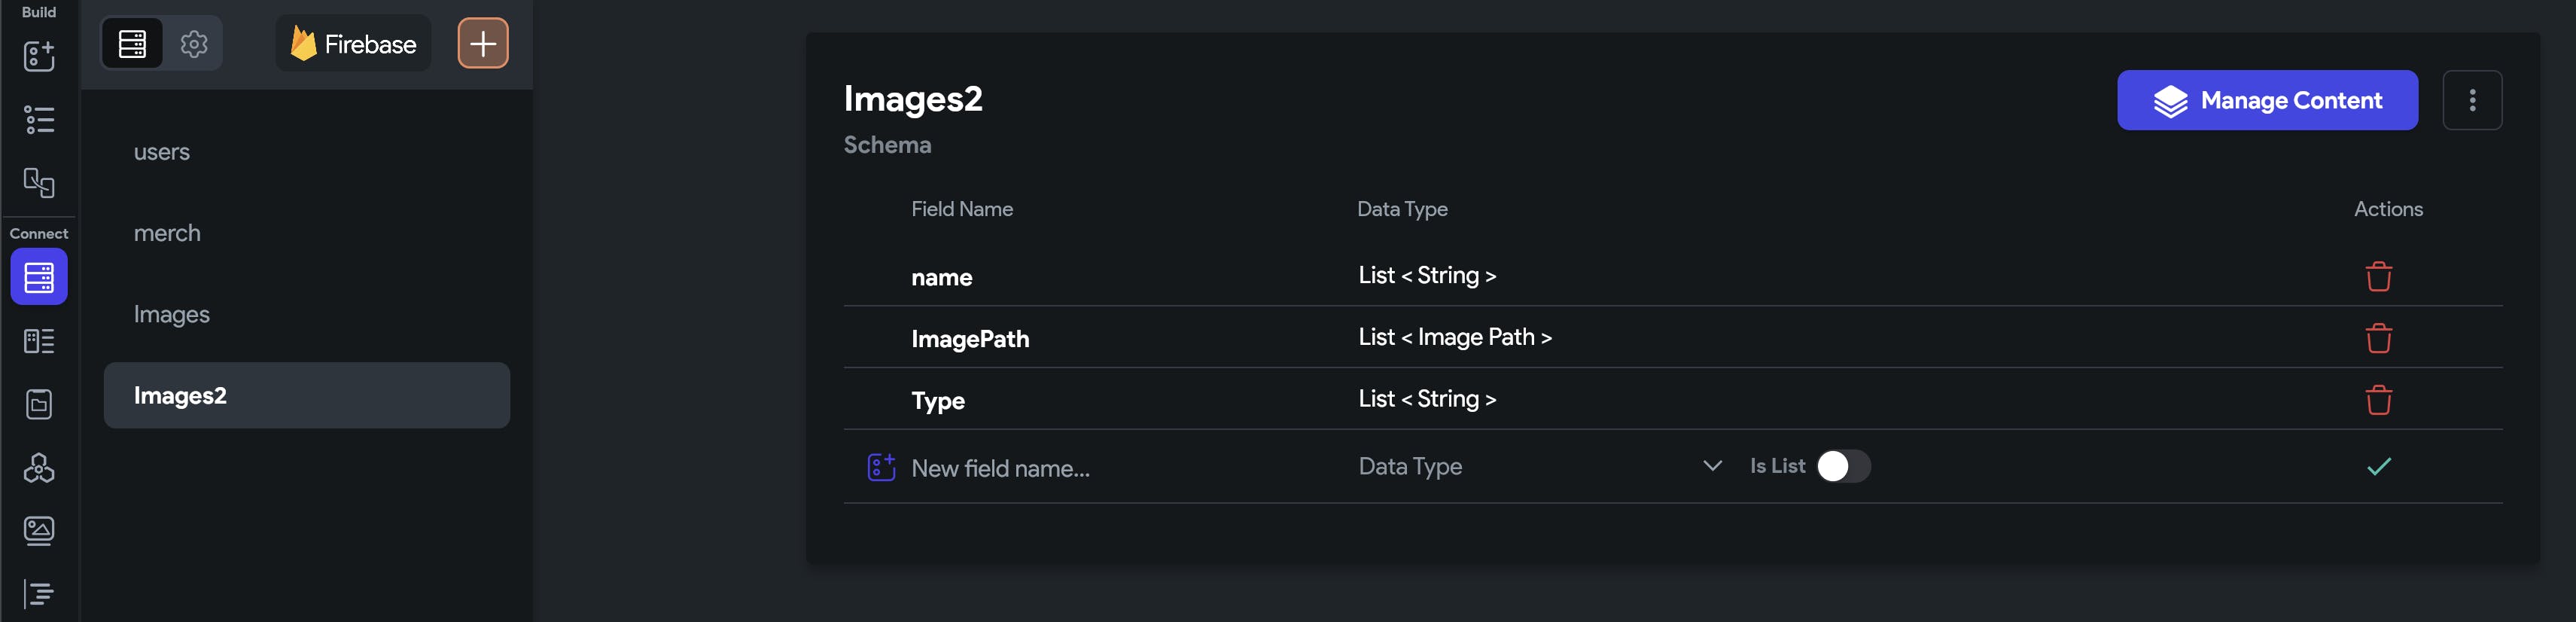
Task: Delete the ImagePath field
Action: click(2378, 338)
